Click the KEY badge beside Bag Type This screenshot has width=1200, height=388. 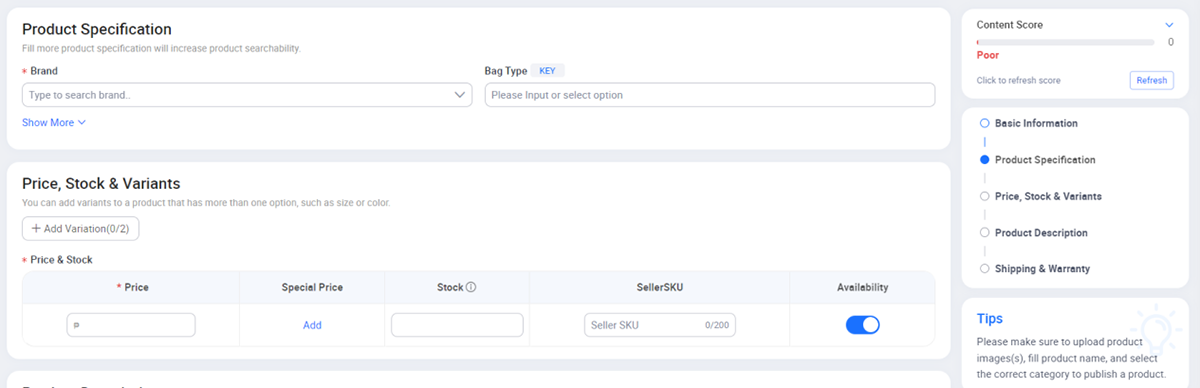click(x=547, y=71)
